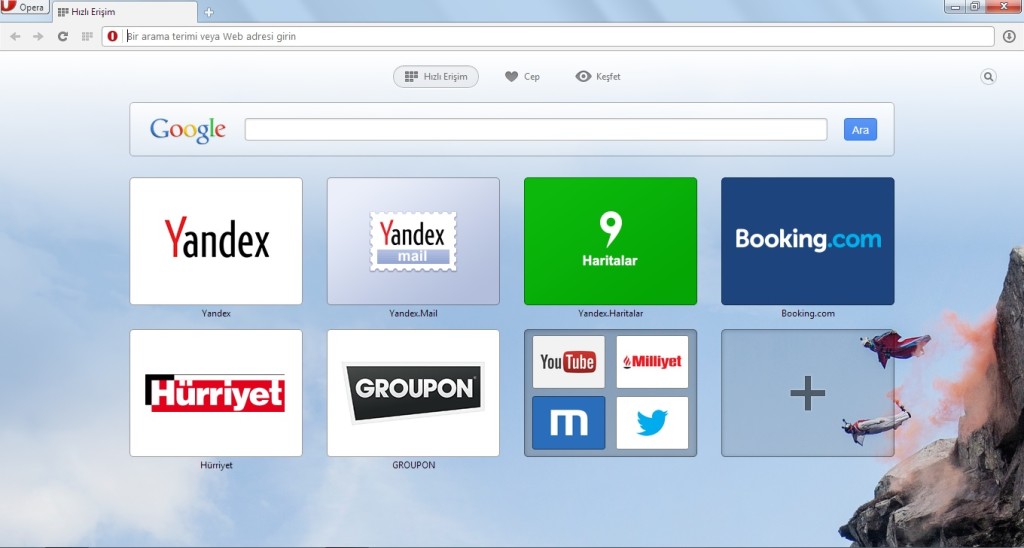Click the Hürriyet label text
The width and height of the screenshot is (1024, 548).
pyautogui.click(x=216, y=465)
